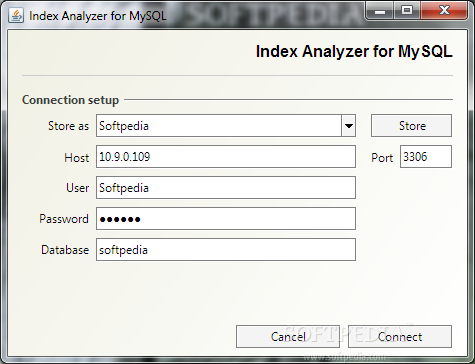The width and height of the screenshot is (475, 364).
Task: Close the Index Analyzer window
Action: pos(444,11)
